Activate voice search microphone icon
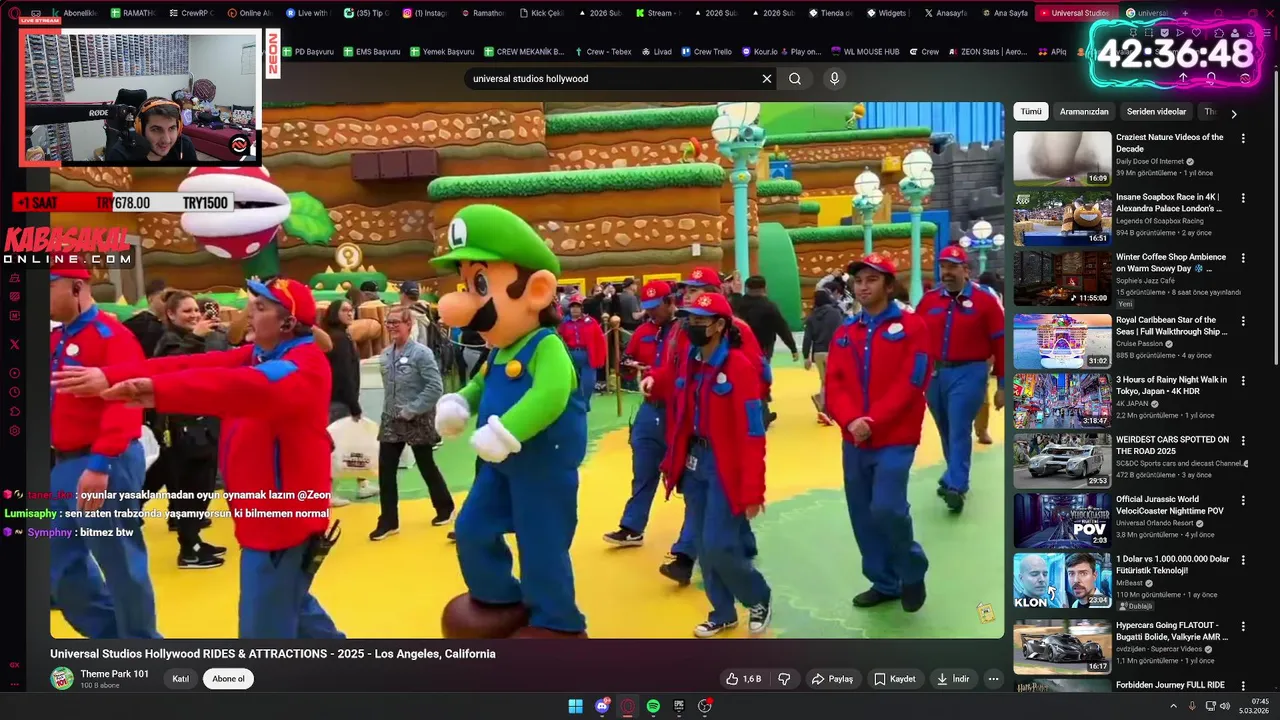The height and width of the screenshot is (720, 1280). (x=834, y=79)
